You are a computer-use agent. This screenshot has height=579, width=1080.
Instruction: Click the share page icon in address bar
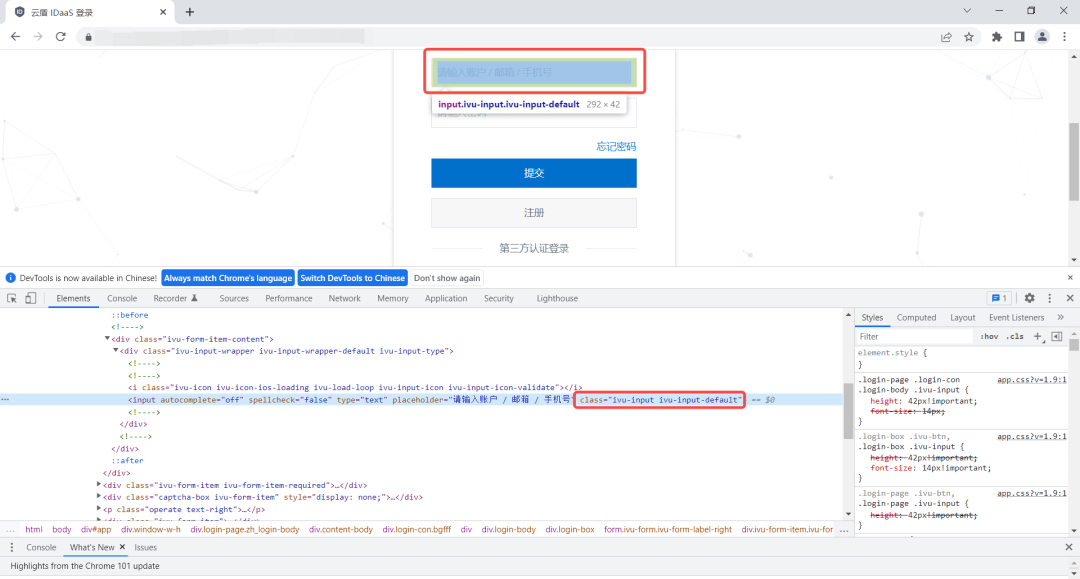coord(946,37)
